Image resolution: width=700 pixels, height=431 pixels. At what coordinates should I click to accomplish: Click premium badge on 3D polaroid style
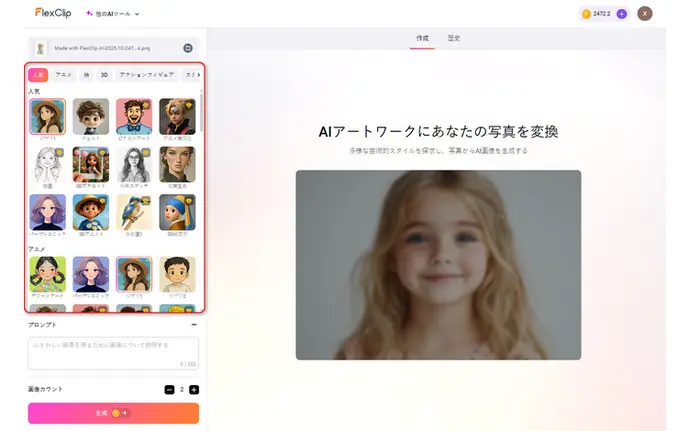102,153
